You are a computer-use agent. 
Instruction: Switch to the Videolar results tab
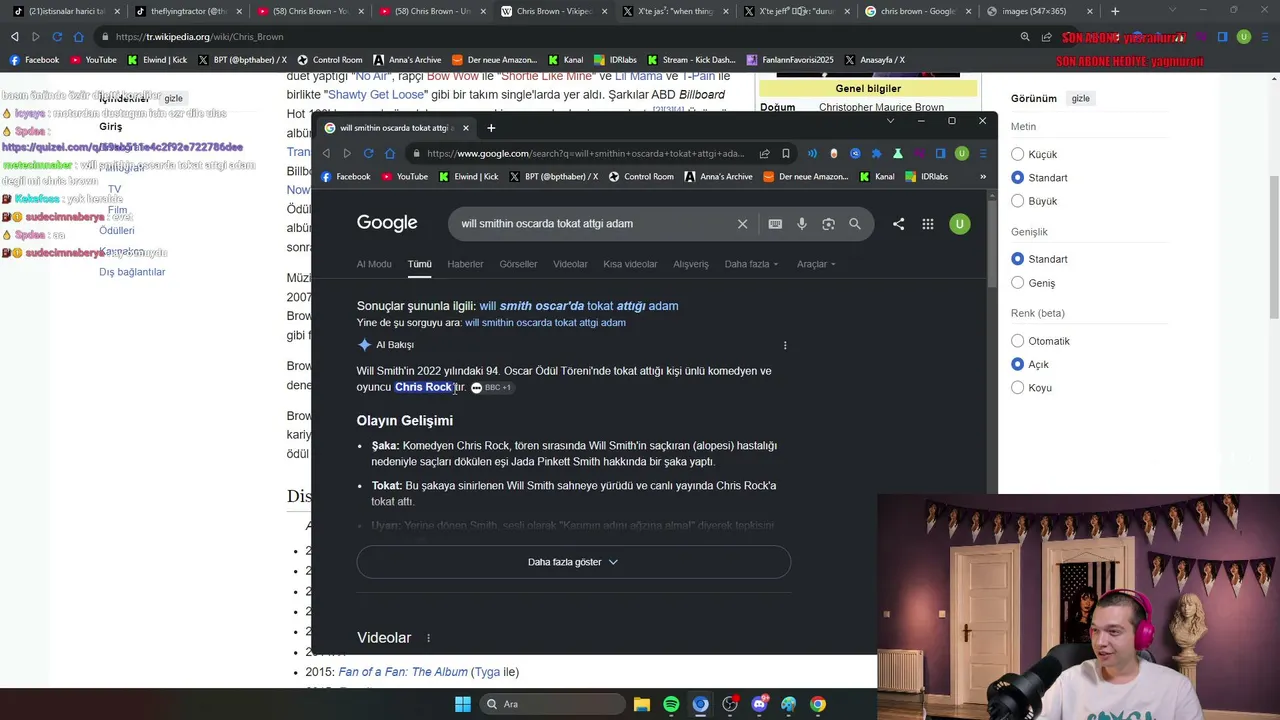click(570, 264)
